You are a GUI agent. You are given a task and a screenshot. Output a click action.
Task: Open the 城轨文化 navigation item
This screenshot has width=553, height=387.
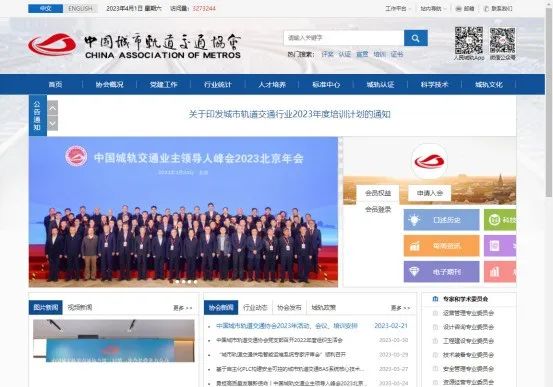[x=489, y=85]
